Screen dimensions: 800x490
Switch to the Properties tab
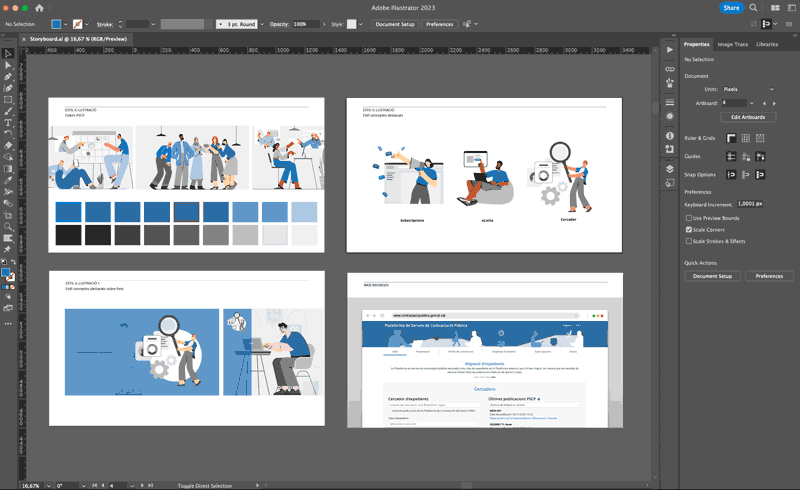click(x=696, y=44)
